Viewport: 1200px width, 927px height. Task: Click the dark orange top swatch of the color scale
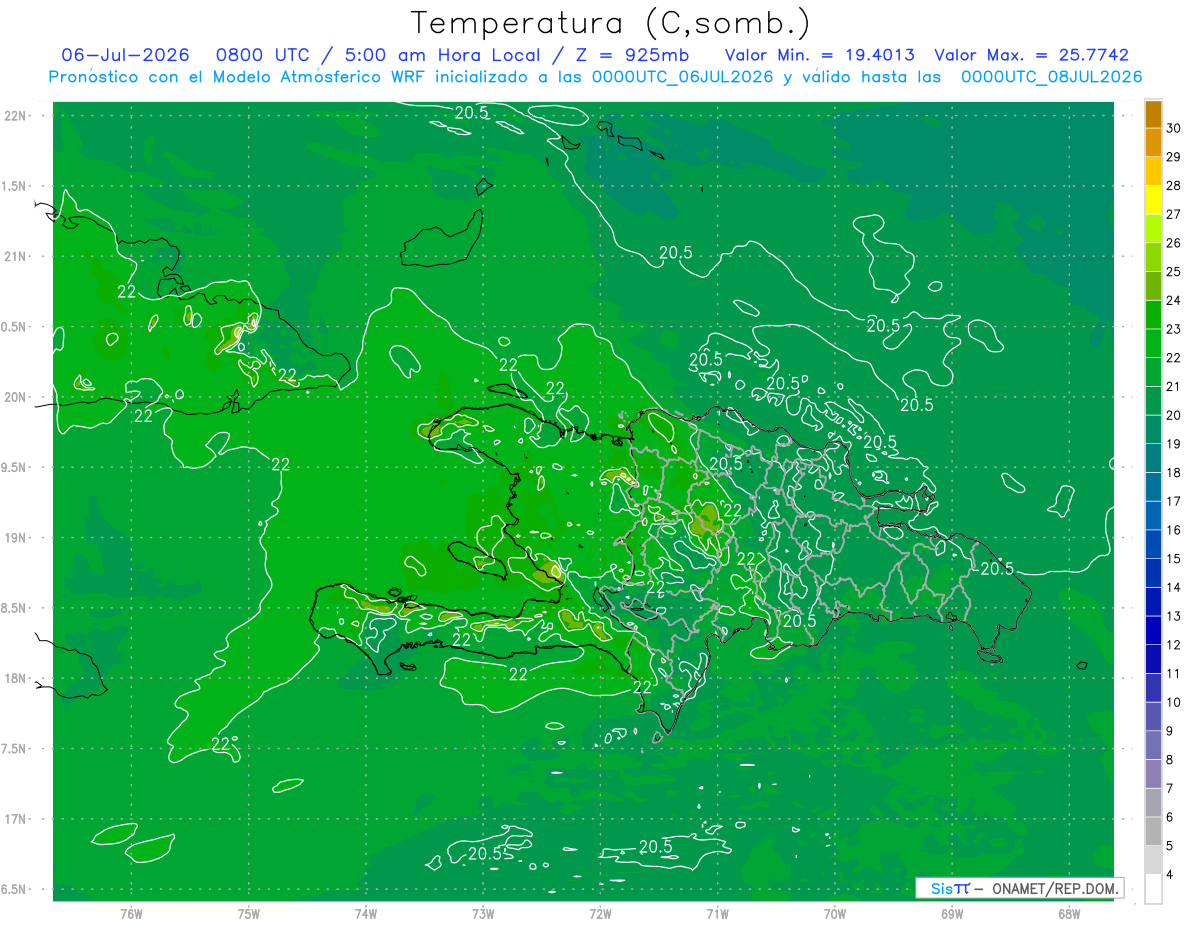[x=1153, y=113]
